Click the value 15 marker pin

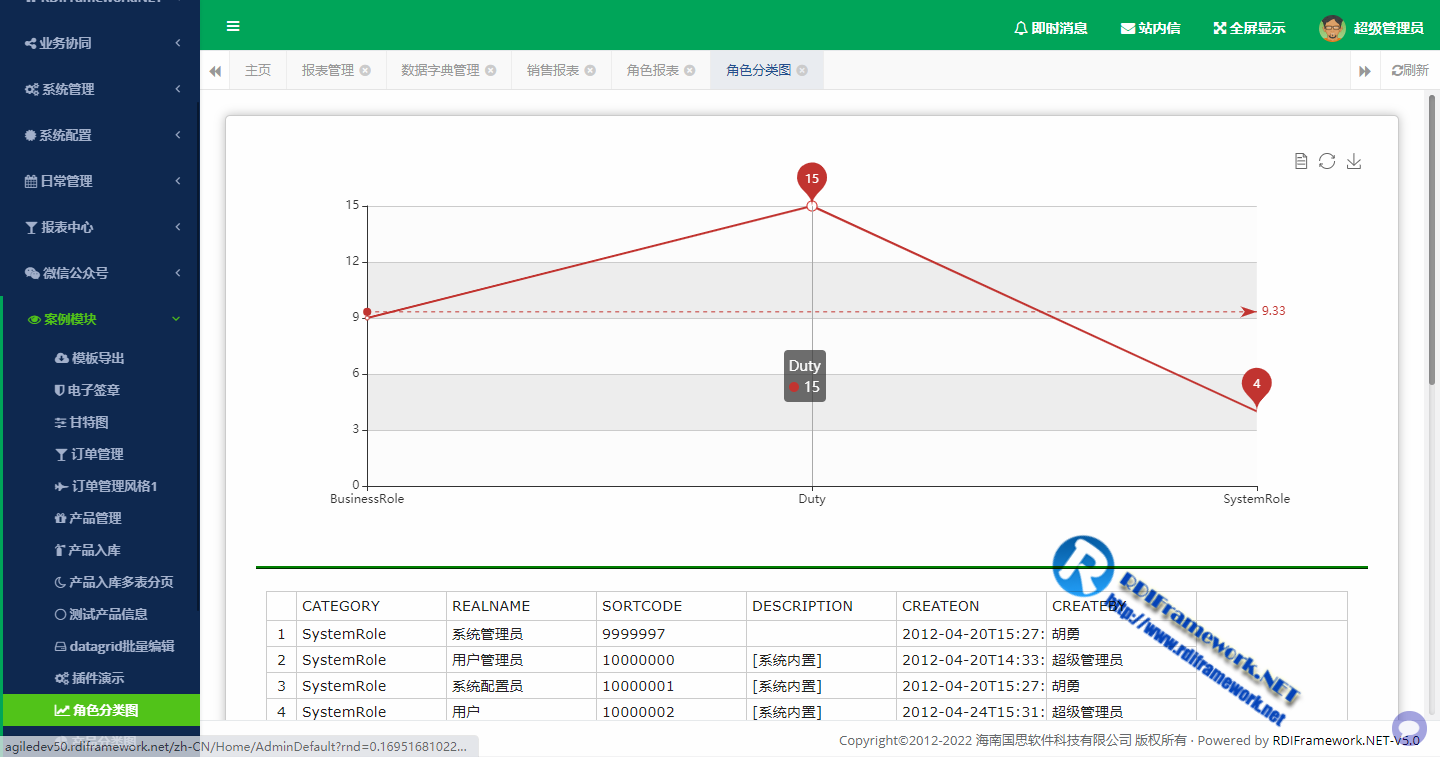(x=812, y=180)
